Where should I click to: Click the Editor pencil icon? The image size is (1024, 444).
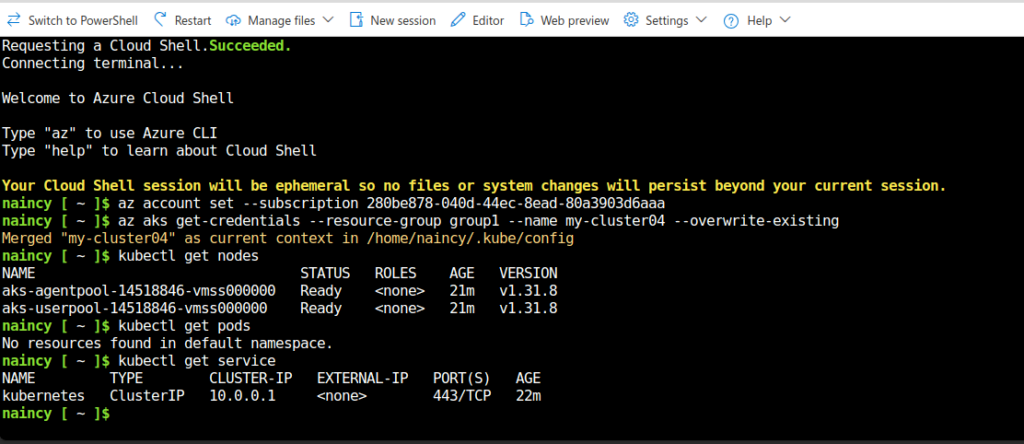pos(457,20)
